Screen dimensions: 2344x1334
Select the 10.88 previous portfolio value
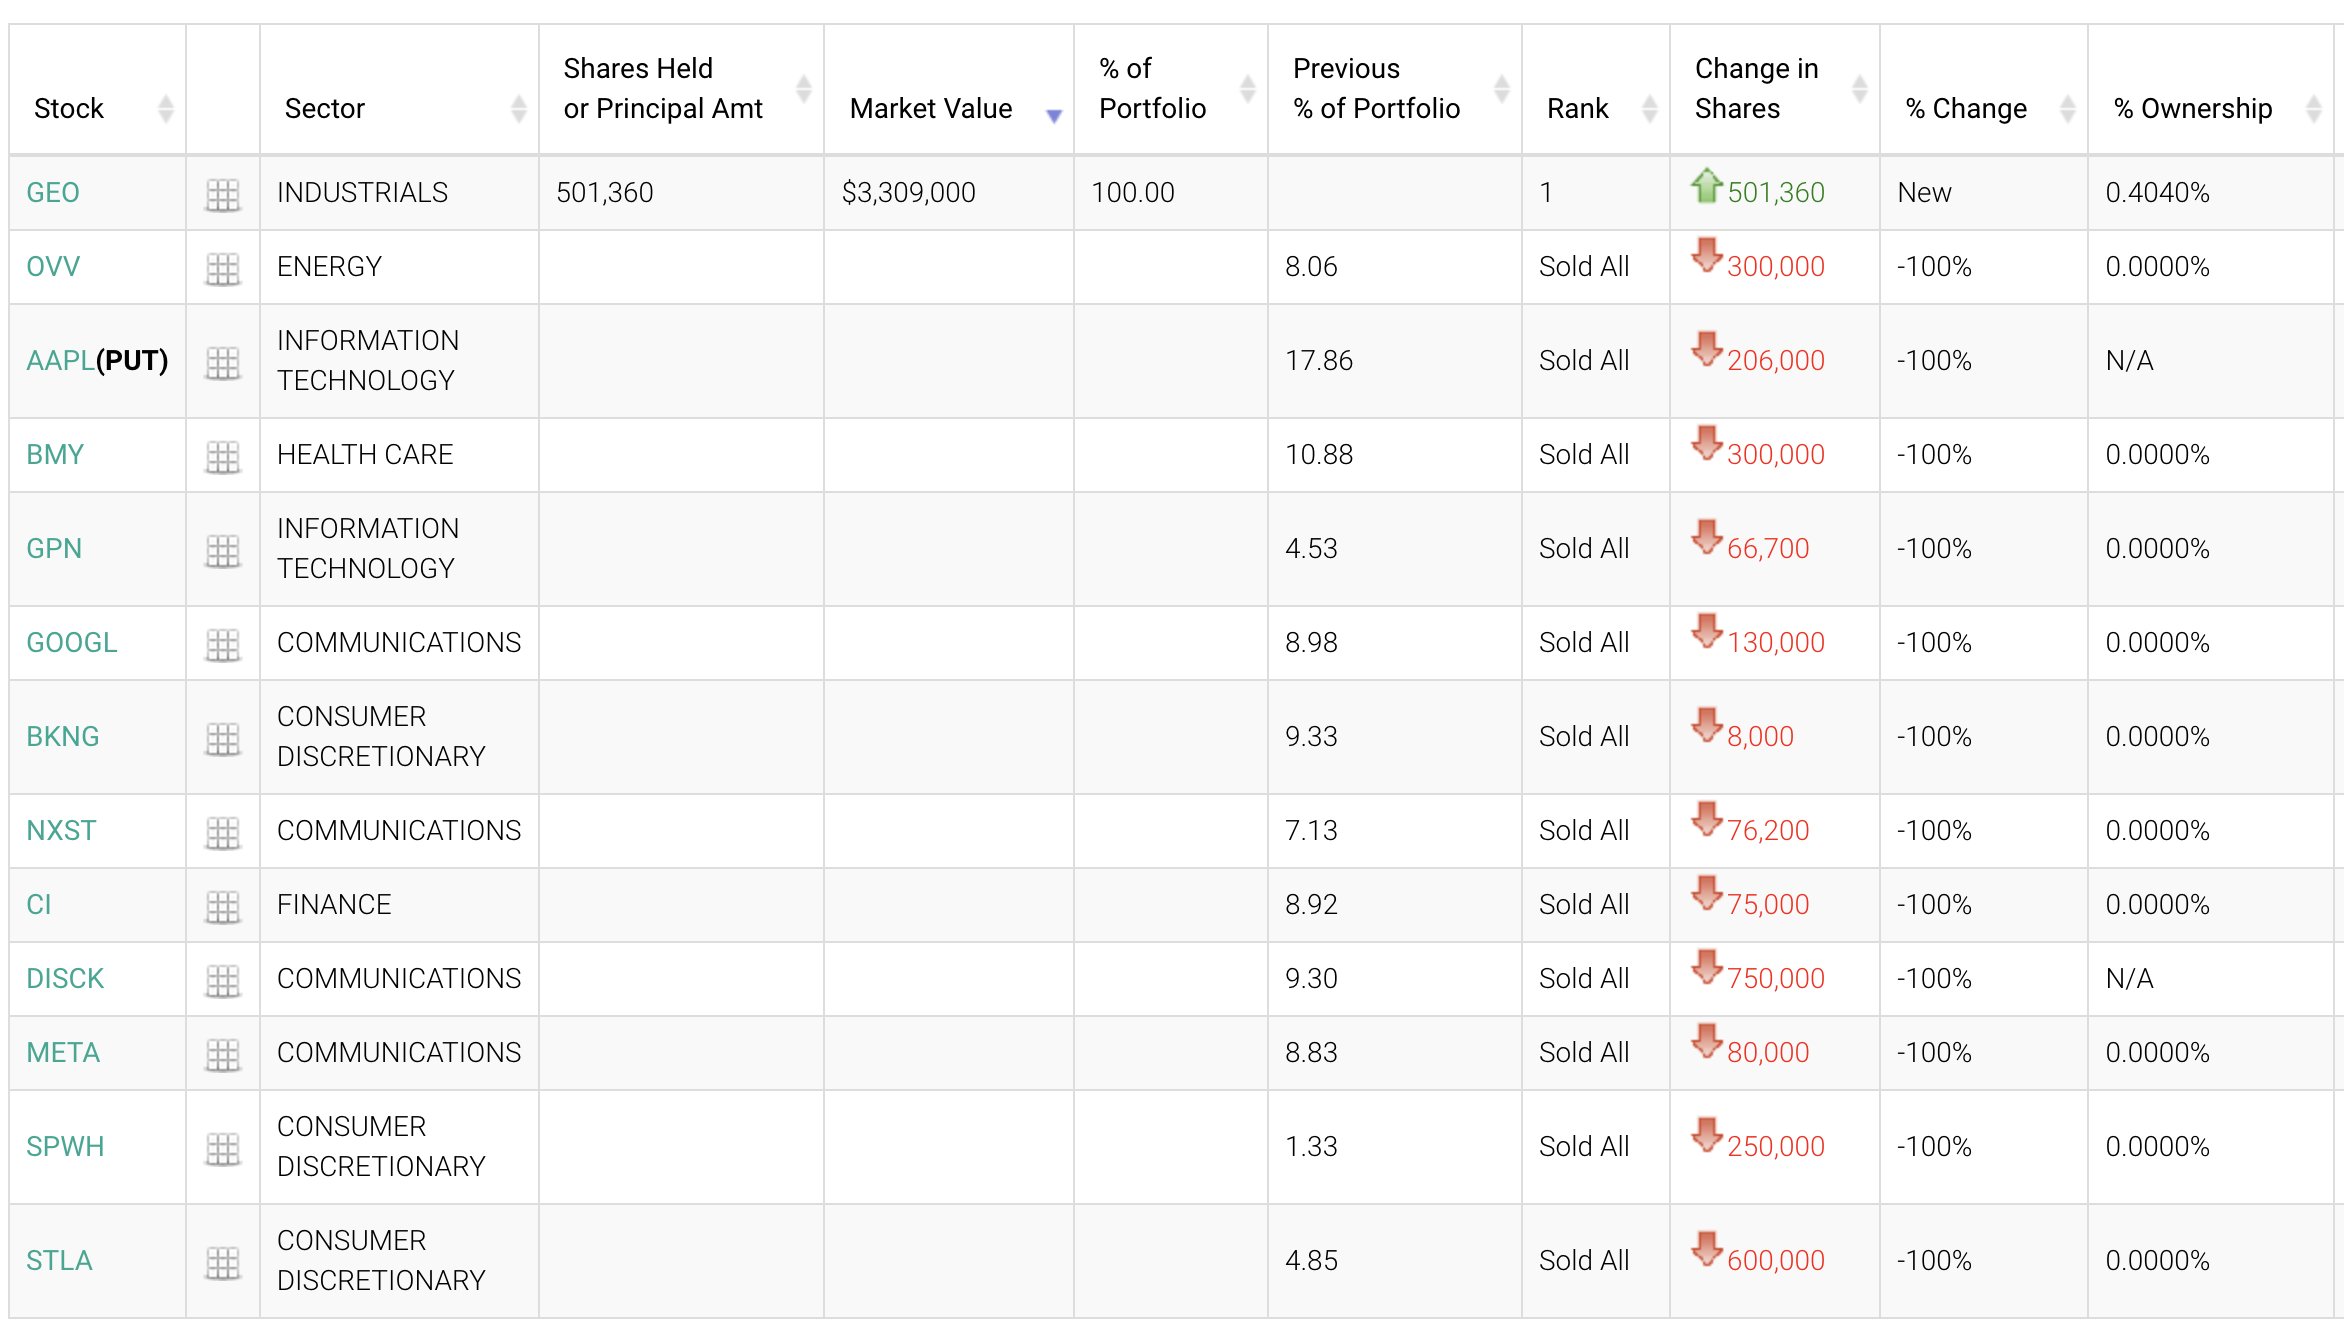[1319, 455]
